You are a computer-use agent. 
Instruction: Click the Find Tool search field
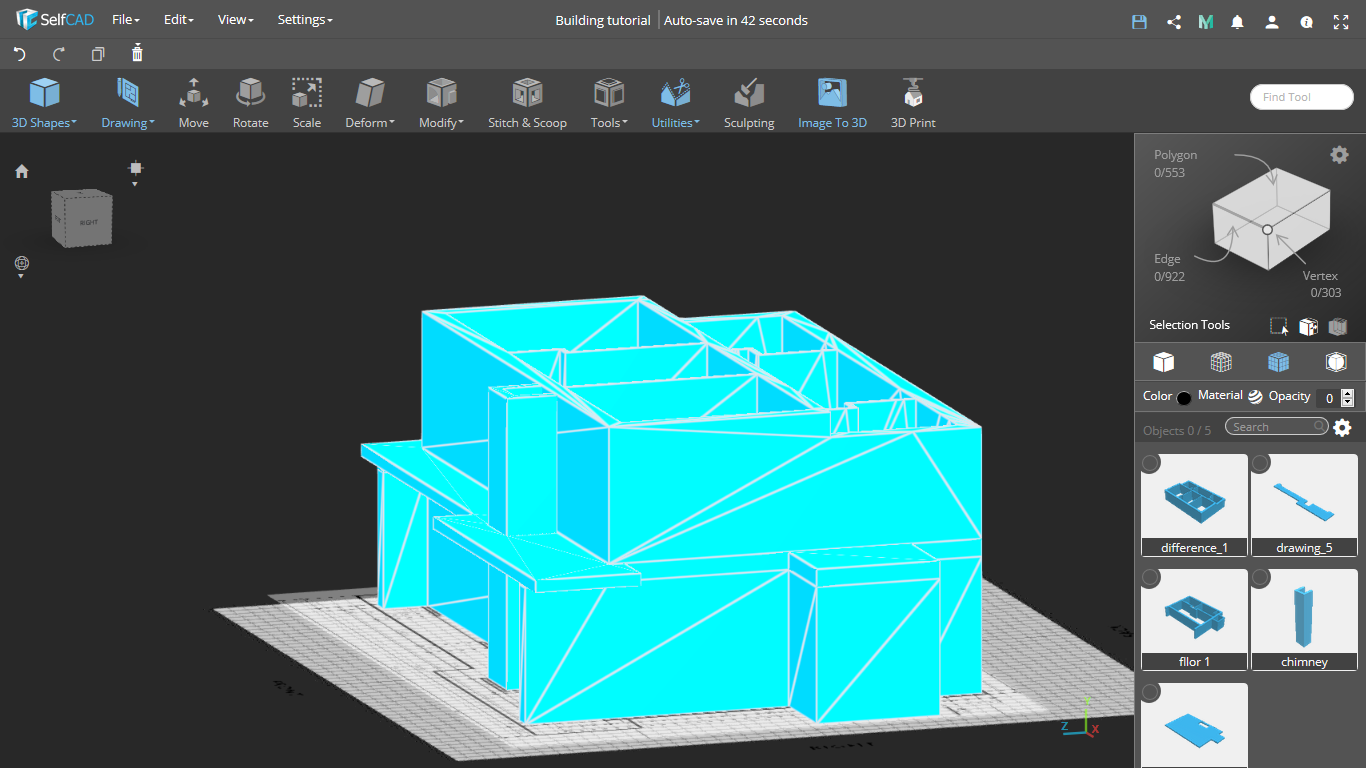pos(1302,97)
